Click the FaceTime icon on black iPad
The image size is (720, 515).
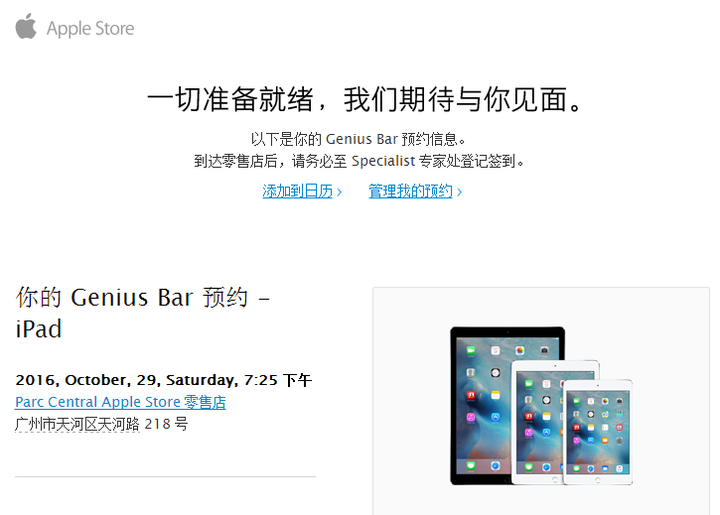pyautogui.click(x=471, y=351)
